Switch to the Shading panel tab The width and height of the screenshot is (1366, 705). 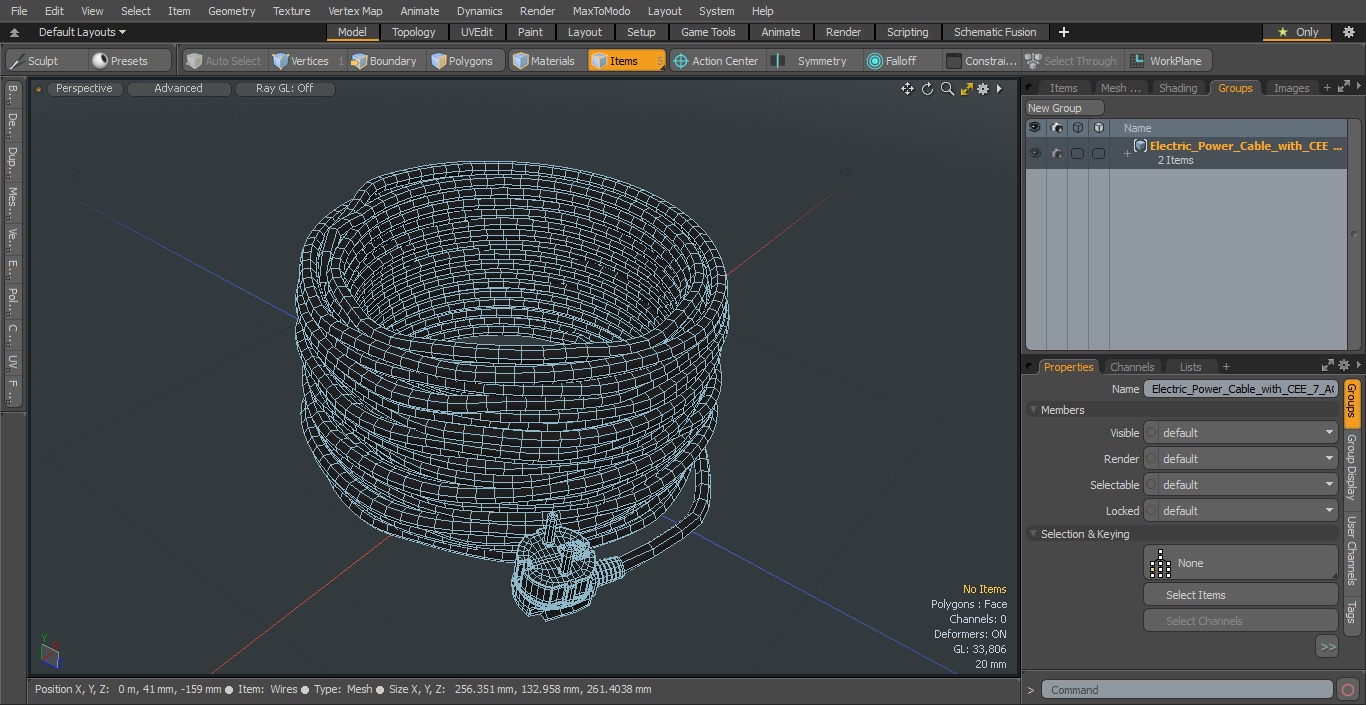click(1177, 88)
